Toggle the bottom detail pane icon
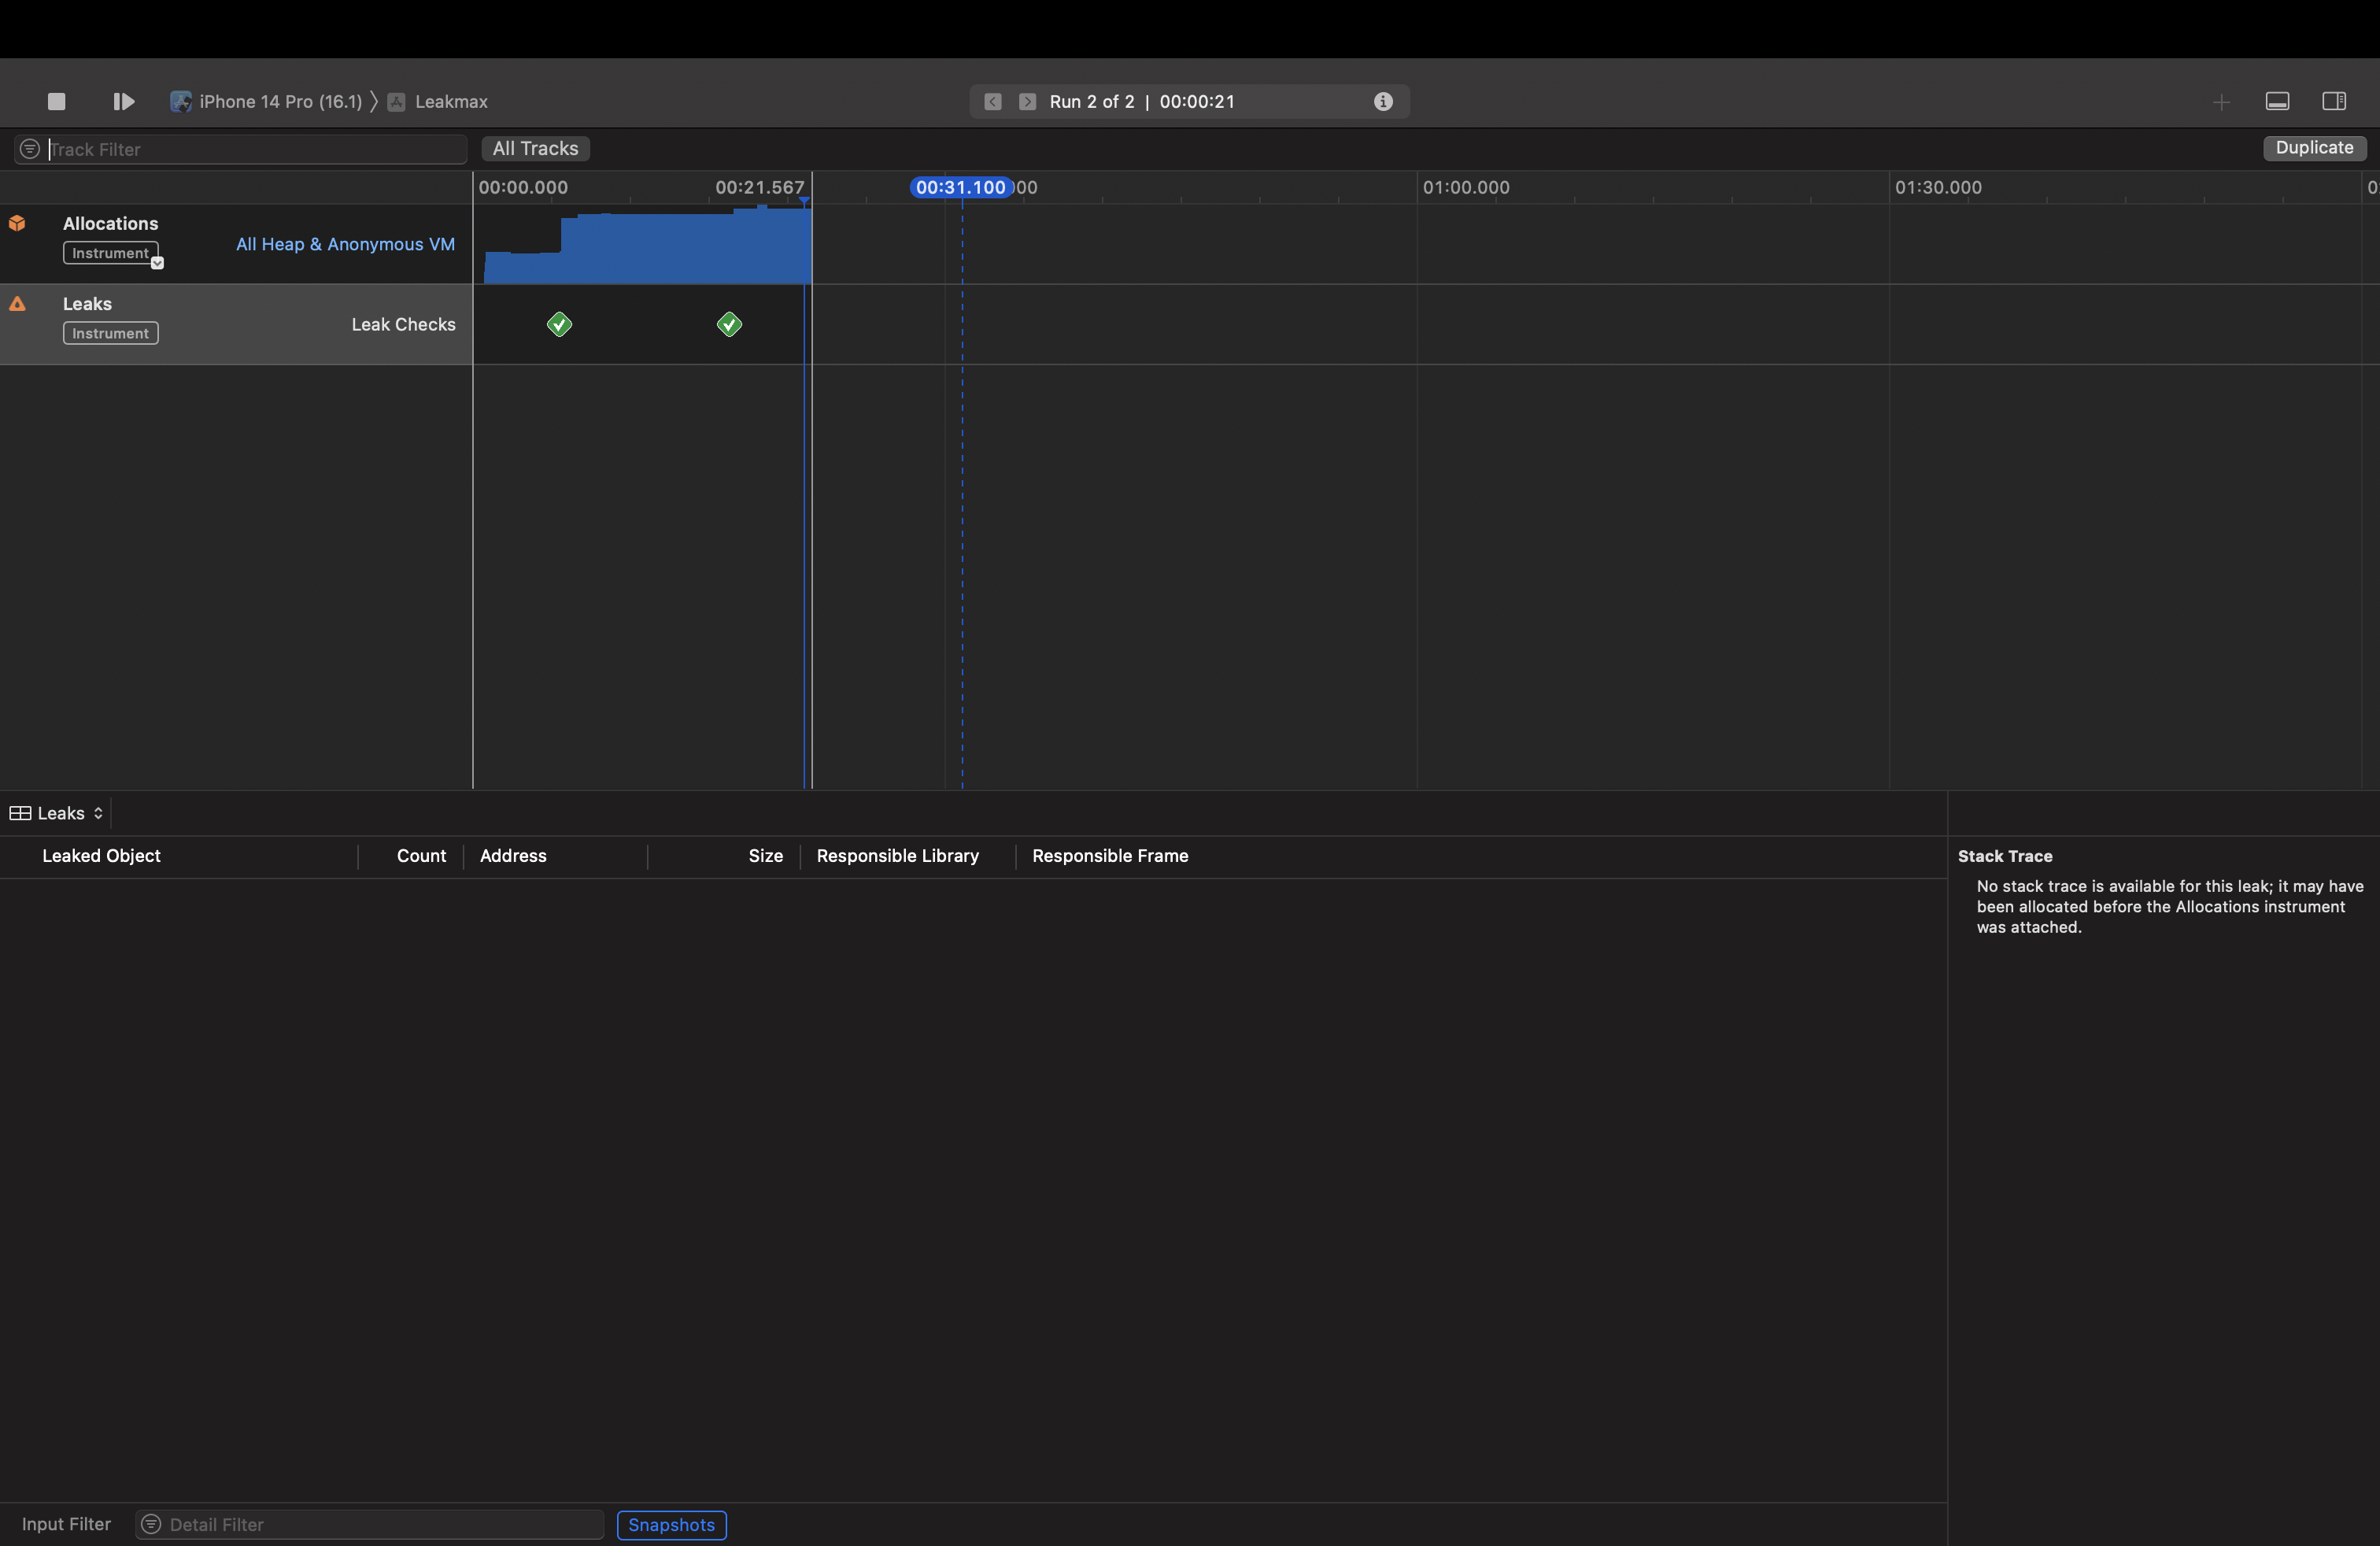This screenshot has width=2380, height=1546. click(x=2277, y=101)
